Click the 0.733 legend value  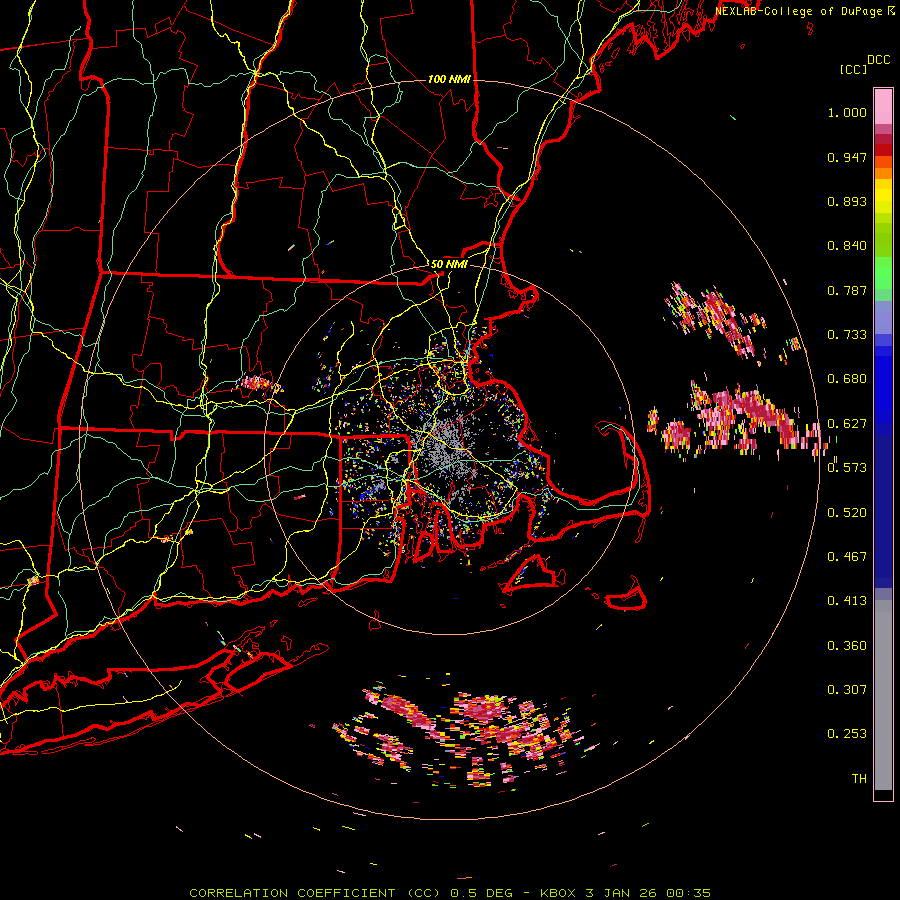click(847, 335)
